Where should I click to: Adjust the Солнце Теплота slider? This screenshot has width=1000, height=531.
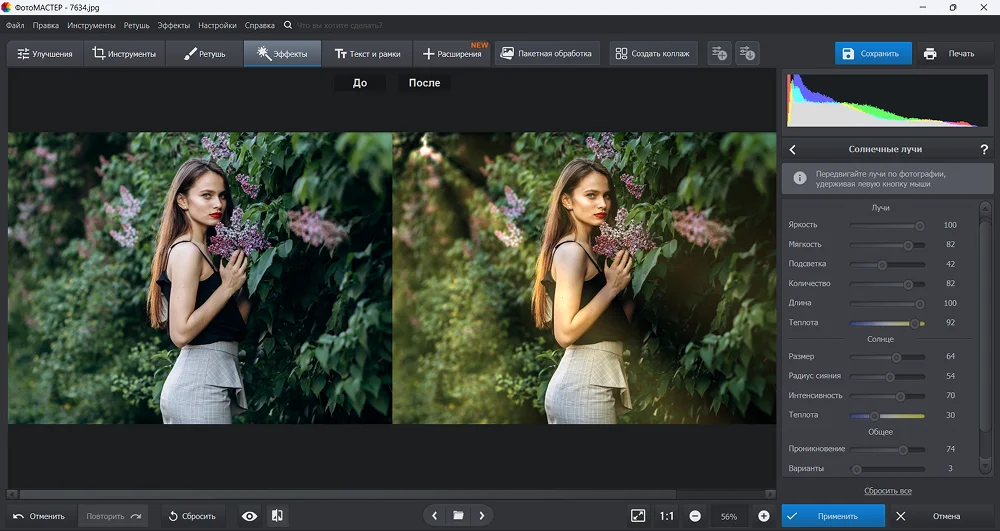886,416
